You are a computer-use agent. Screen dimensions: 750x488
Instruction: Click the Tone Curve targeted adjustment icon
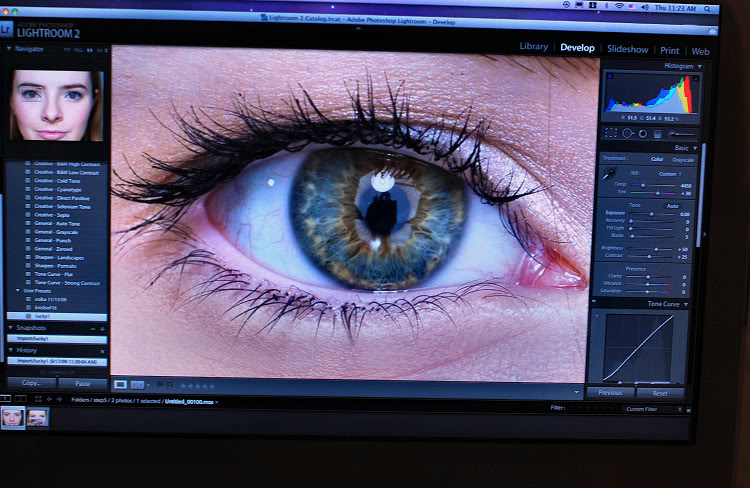(x=596, y=316)
